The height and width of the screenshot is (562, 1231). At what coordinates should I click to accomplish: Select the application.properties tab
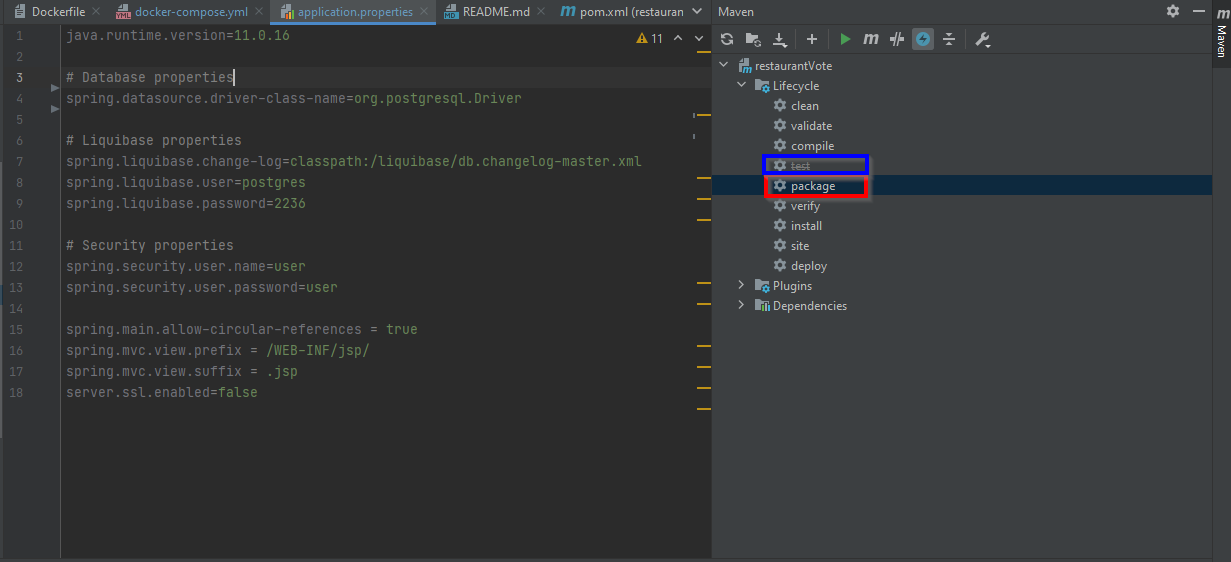pos(357,12)
